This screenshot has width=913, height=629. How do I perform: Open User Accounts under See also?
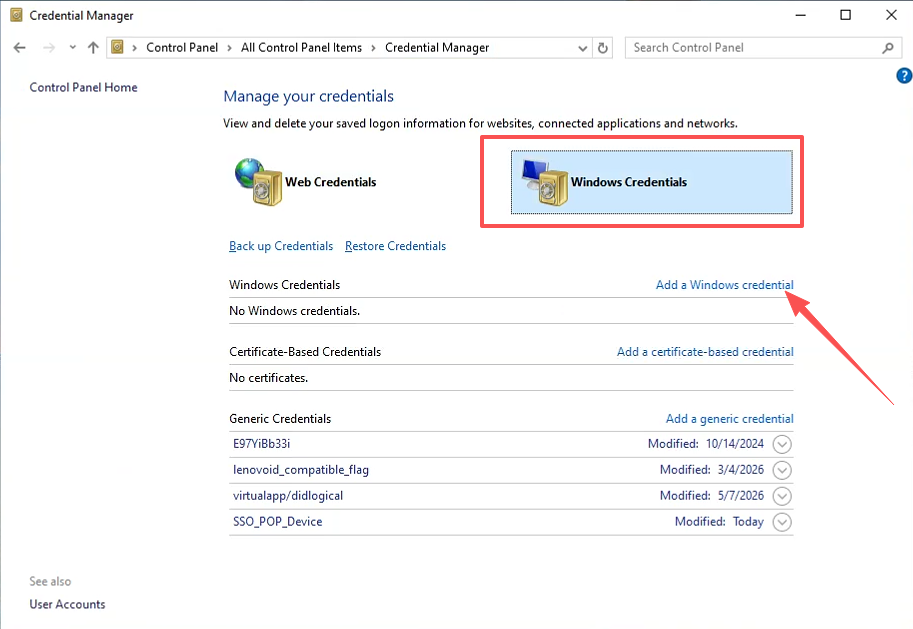coord(68,605)
